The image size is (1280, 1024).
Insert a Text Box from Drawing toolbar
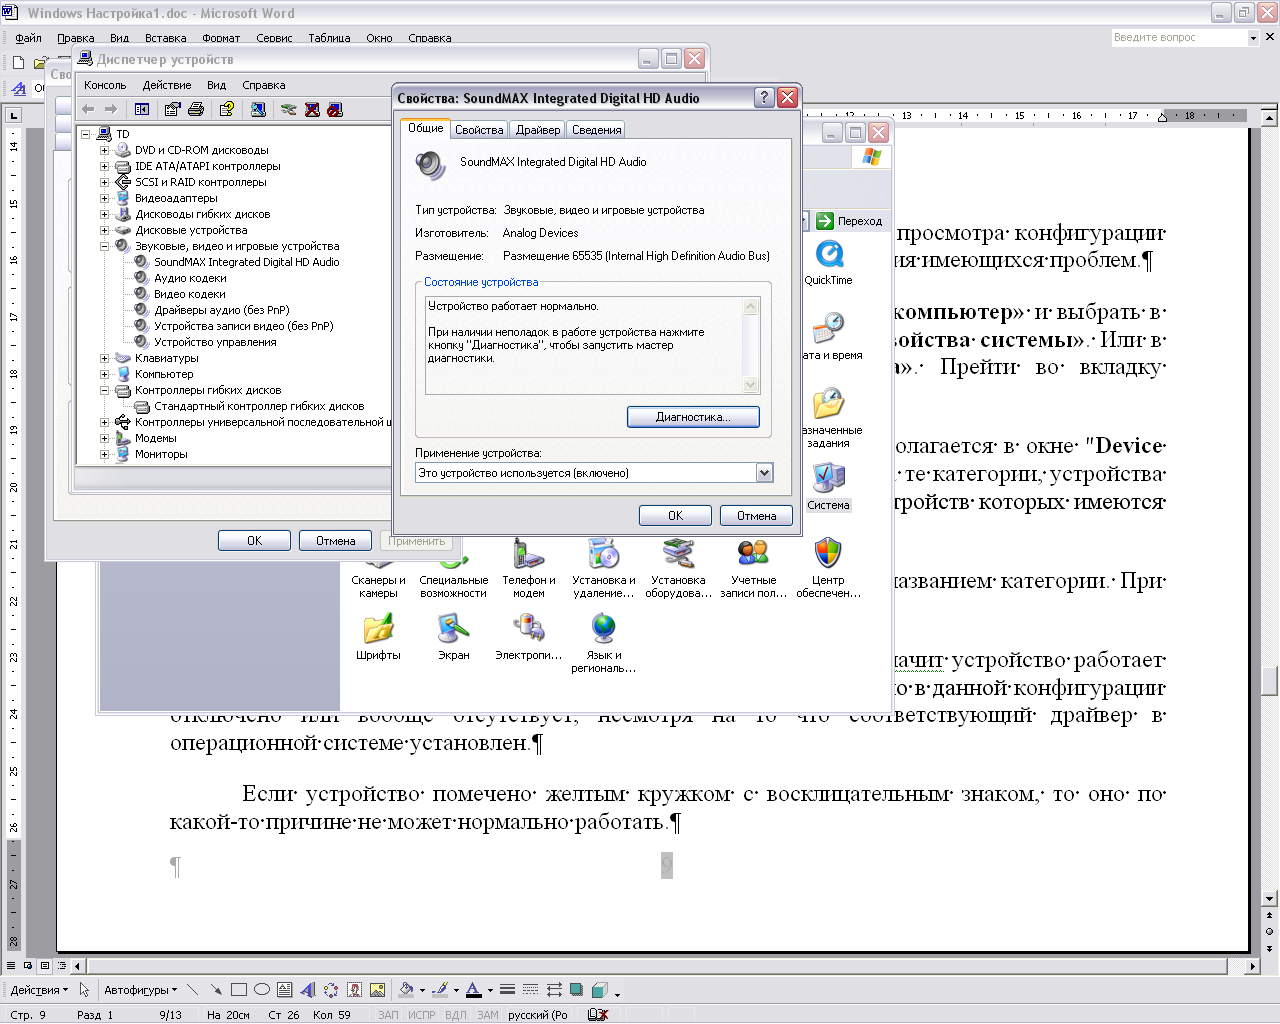point(285,990)
